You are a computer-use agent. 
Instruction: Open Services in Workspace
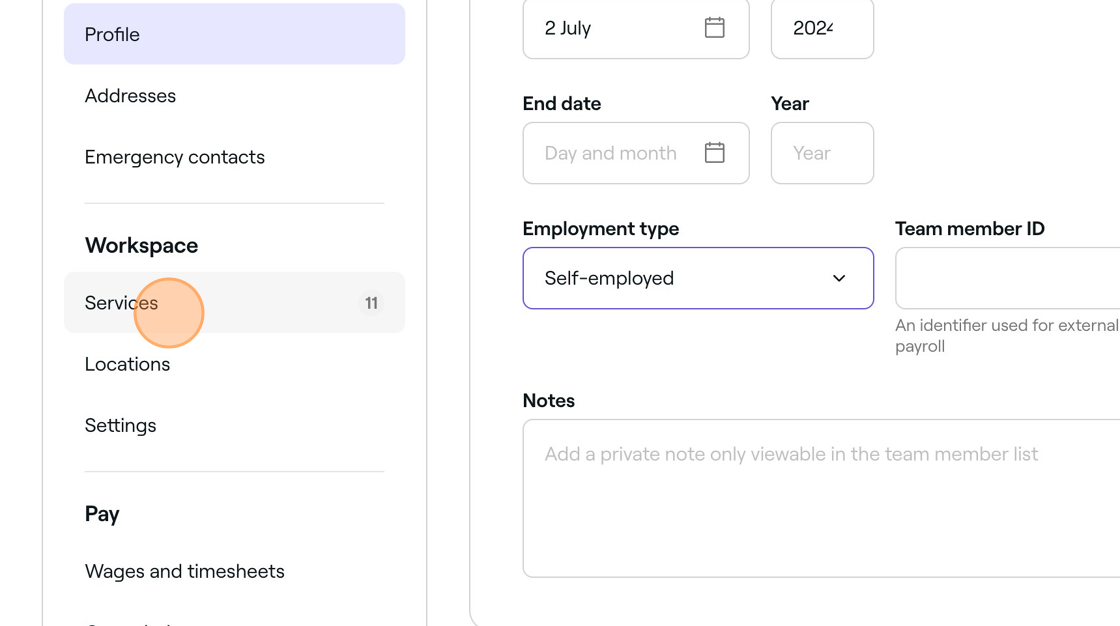[x=234, y=303]
